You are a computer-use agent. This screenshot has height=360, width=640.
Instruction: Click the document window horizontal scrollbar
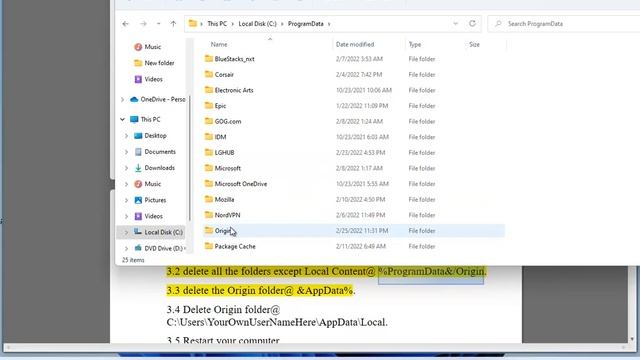point(316,347)
